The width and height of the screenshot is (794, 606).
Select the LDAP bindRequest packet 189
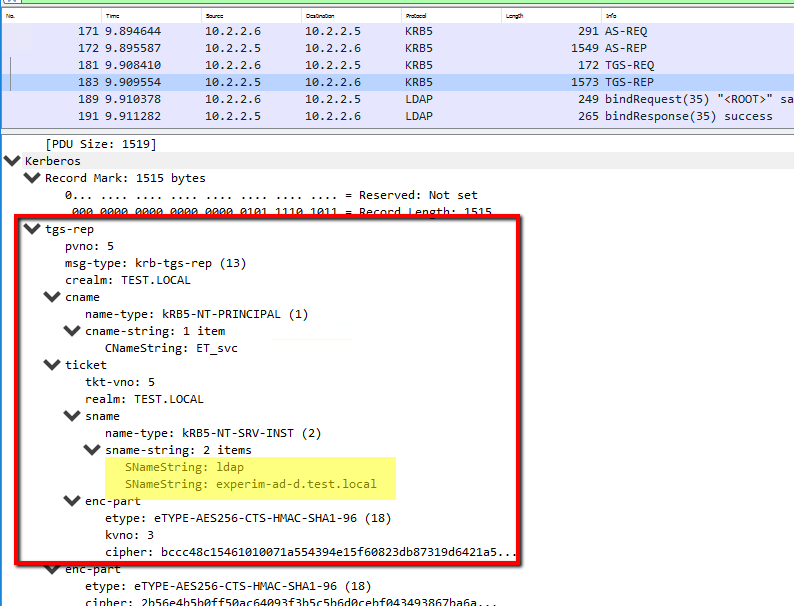pyautogui.click(x=400, y=99)
